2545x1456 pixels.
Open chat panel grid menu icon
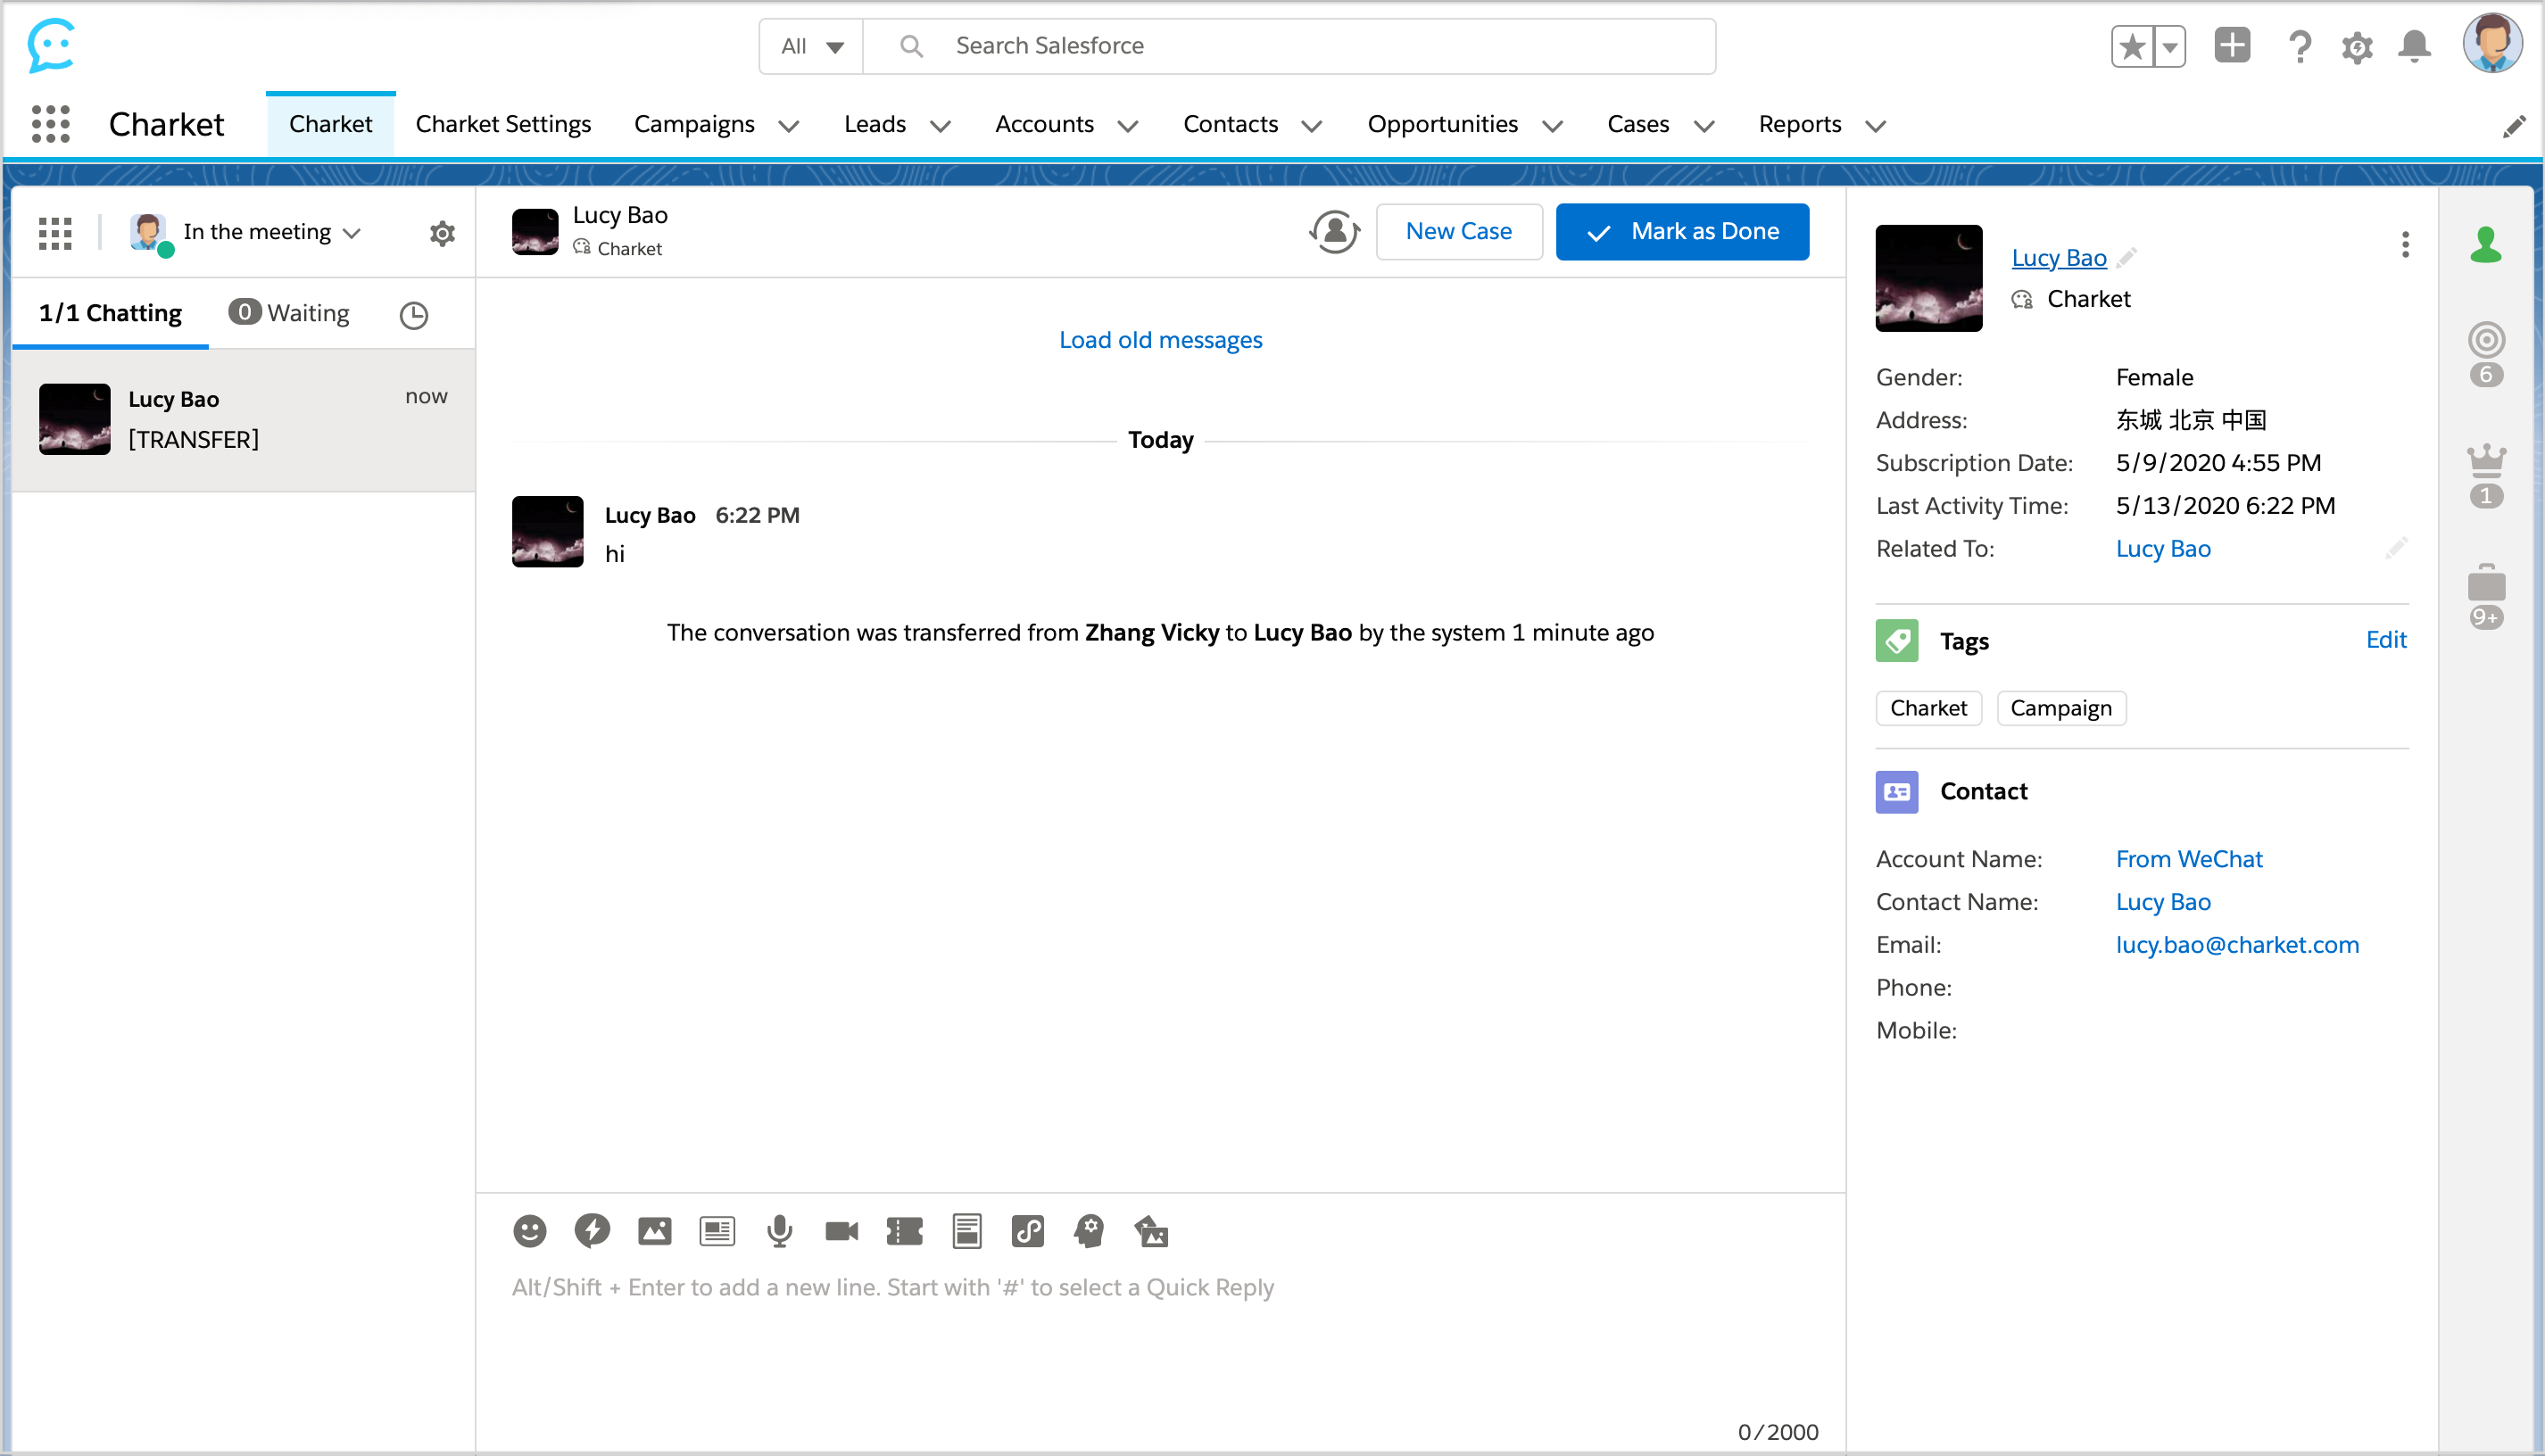coord(55,233)
